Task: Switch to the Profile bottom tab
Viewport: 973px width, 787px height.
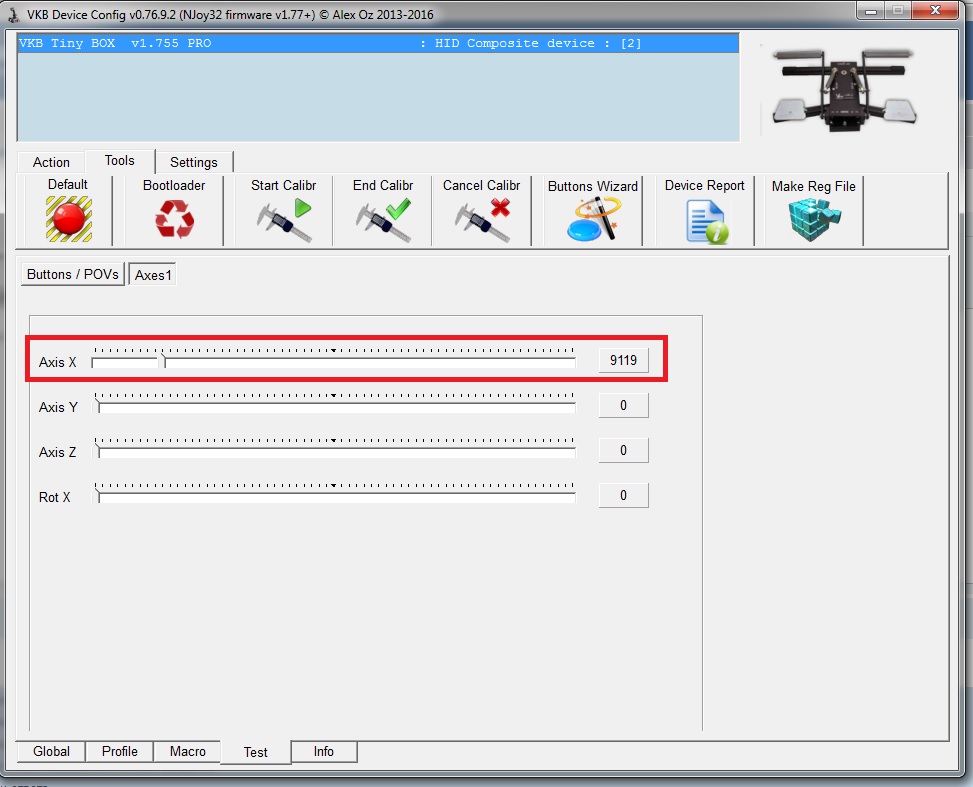Action: pos(120,751)
